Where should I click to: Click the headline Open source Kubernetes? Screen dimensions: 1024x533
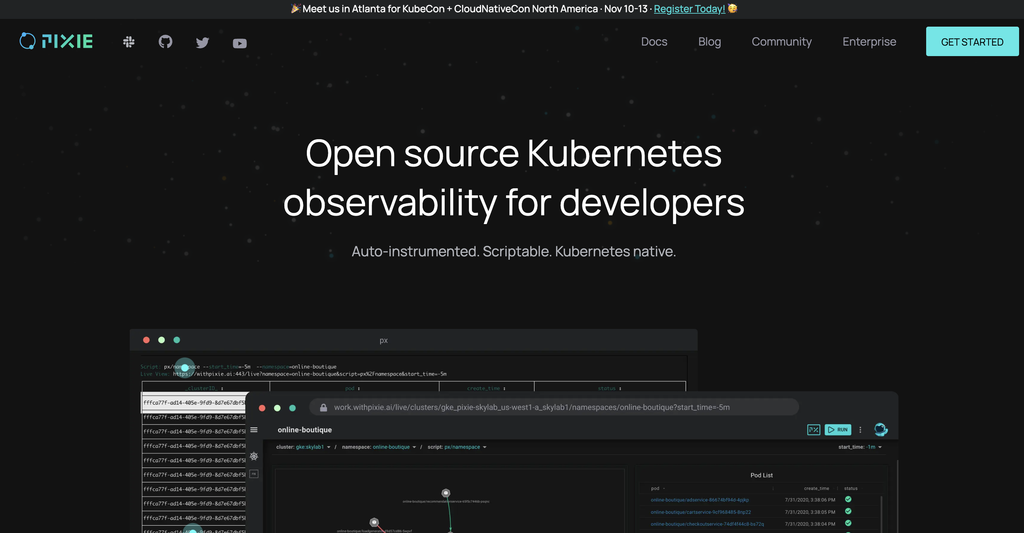click(x=513, y=153)
